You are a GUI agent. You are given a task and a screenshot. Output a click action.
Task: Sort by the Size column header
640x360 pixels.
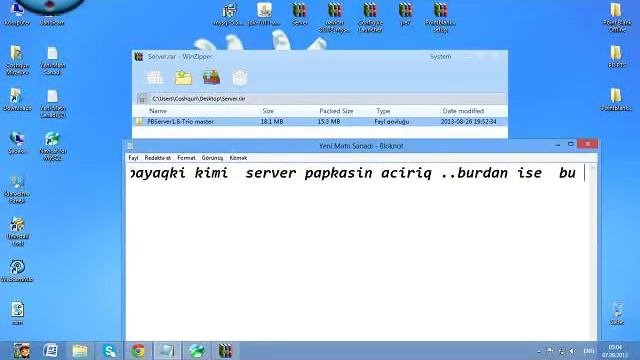point(268,111)
